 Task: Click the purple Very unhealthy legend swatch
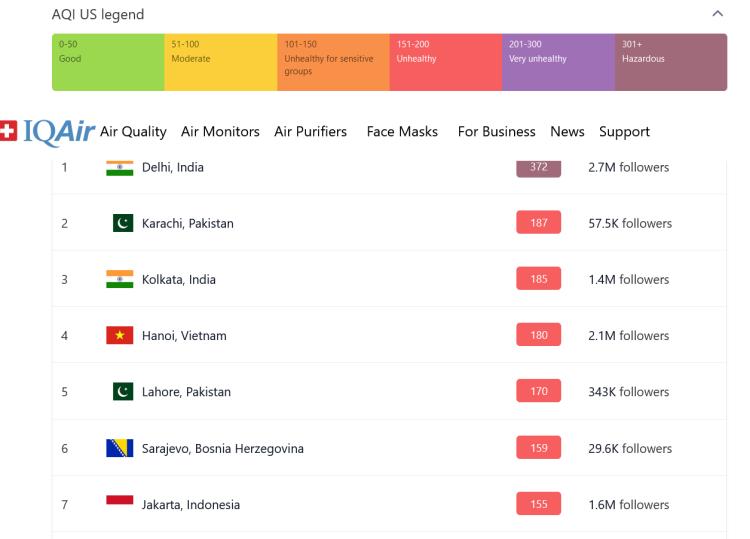tap(558, 62)
